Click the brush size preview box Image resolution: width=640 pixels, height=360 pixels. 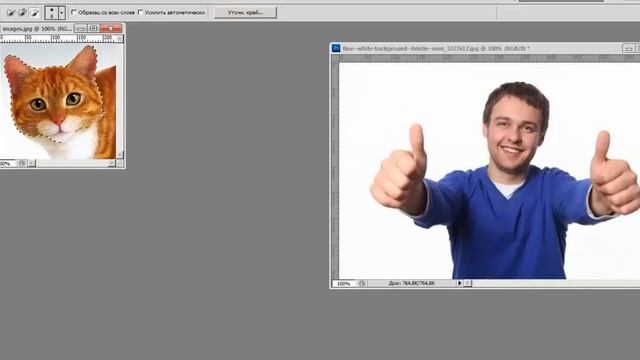tap(51, 13)
